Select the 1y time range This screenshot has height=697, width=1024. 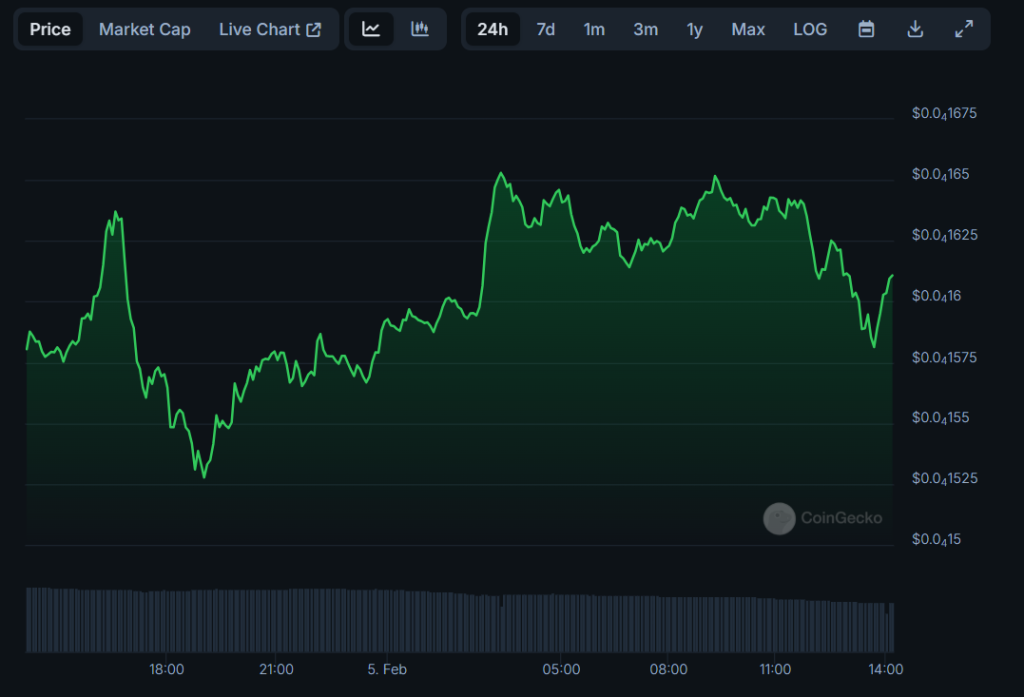(x=694, y=29)
